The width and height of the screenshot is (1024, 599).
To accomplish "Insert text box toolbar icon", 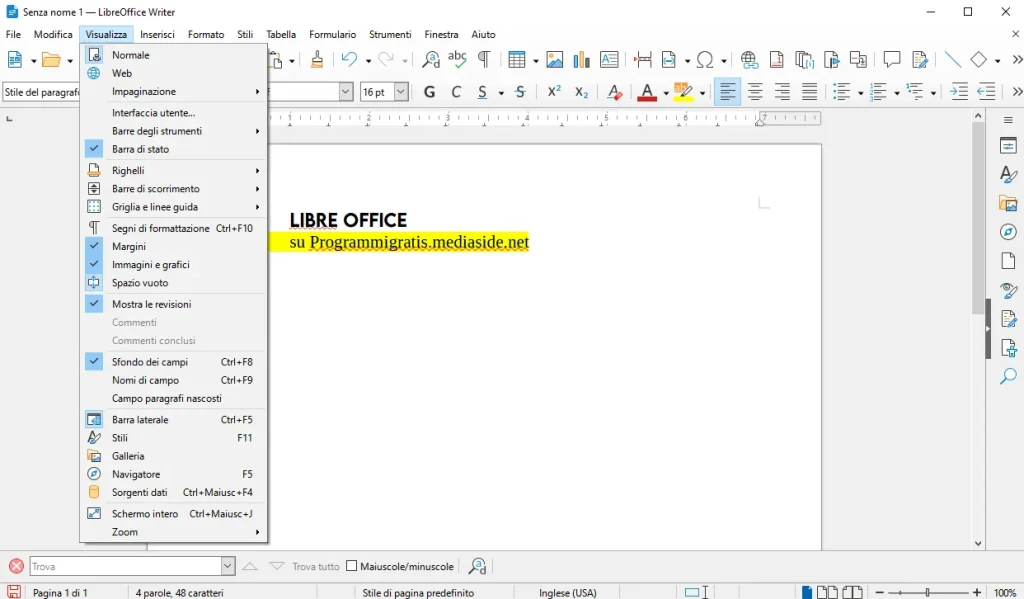I will (x=609, y=59).
